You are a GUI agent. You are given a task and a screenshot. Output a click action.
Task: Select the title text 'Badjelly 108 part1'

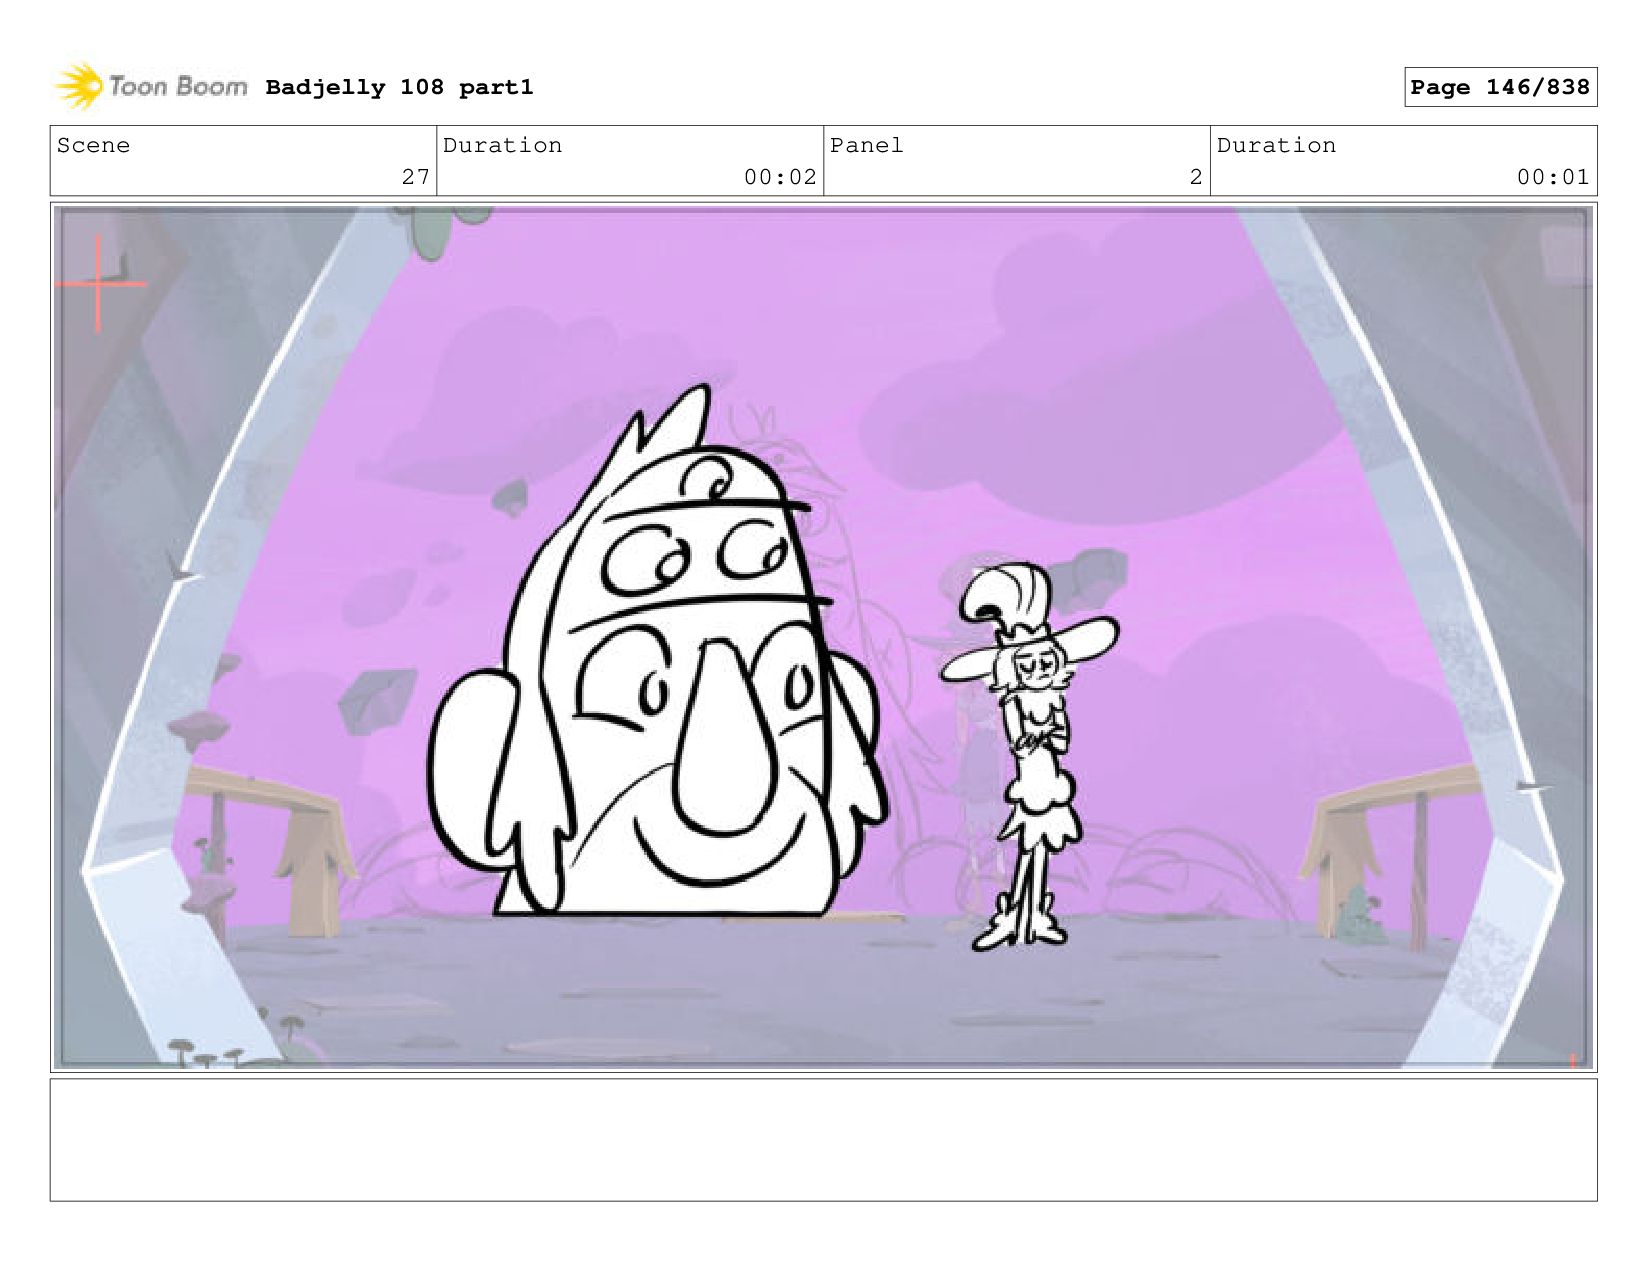(x=399, y=87)
